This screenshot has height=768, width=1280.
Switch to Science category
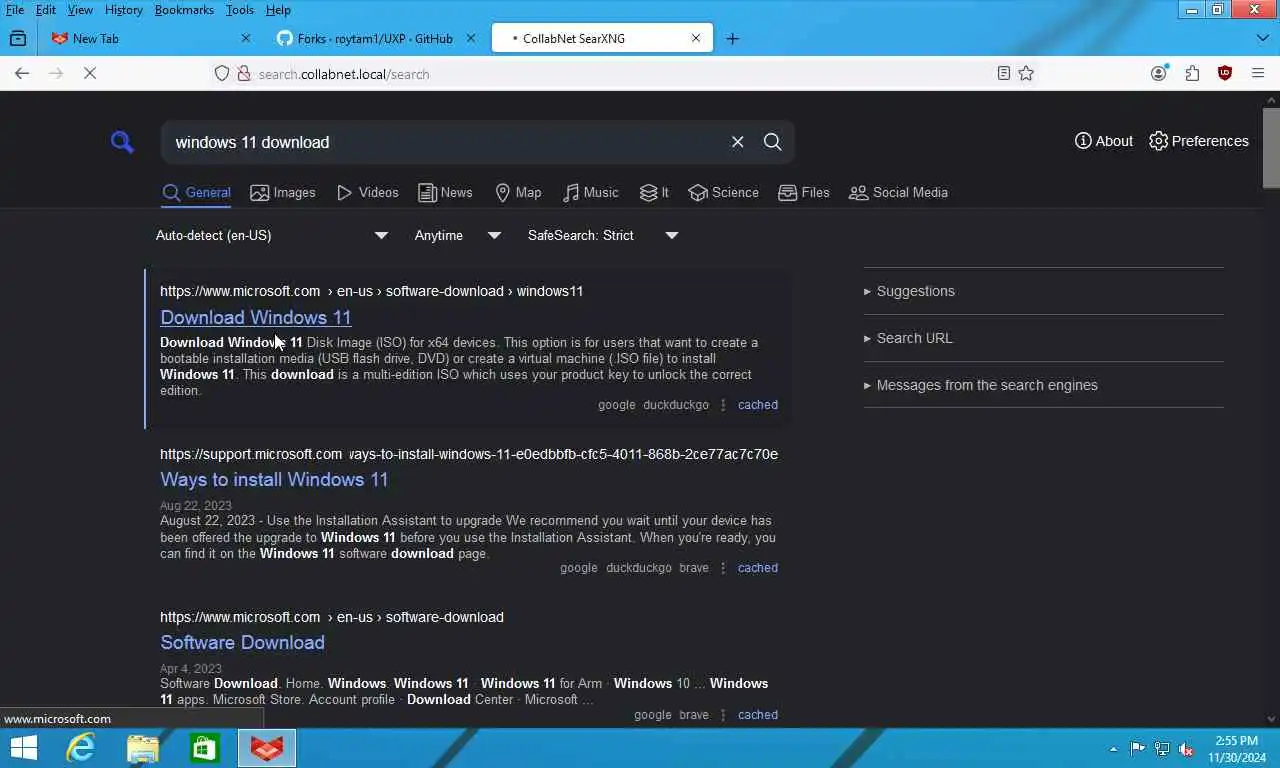pyautogui.click(x=723, y=192)
